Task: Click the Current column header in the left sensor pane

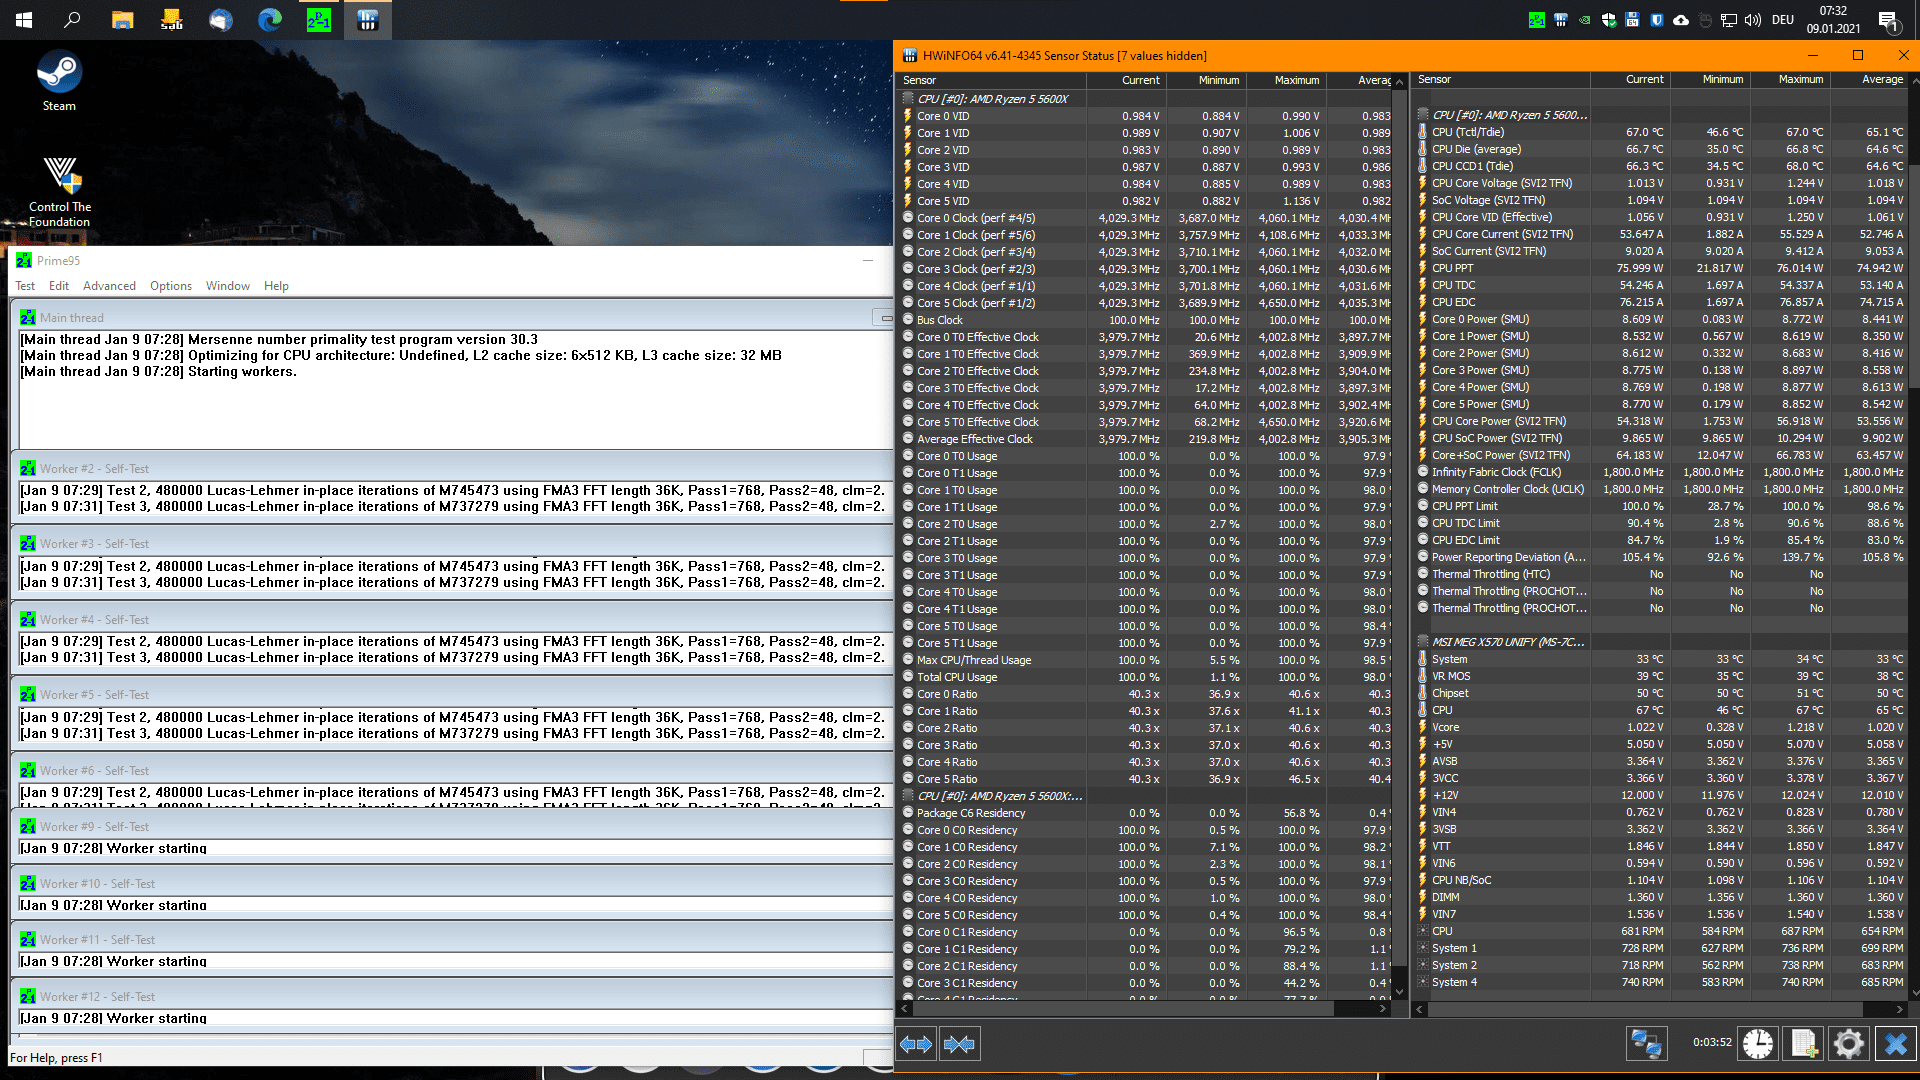Action: click(1126, 80)
